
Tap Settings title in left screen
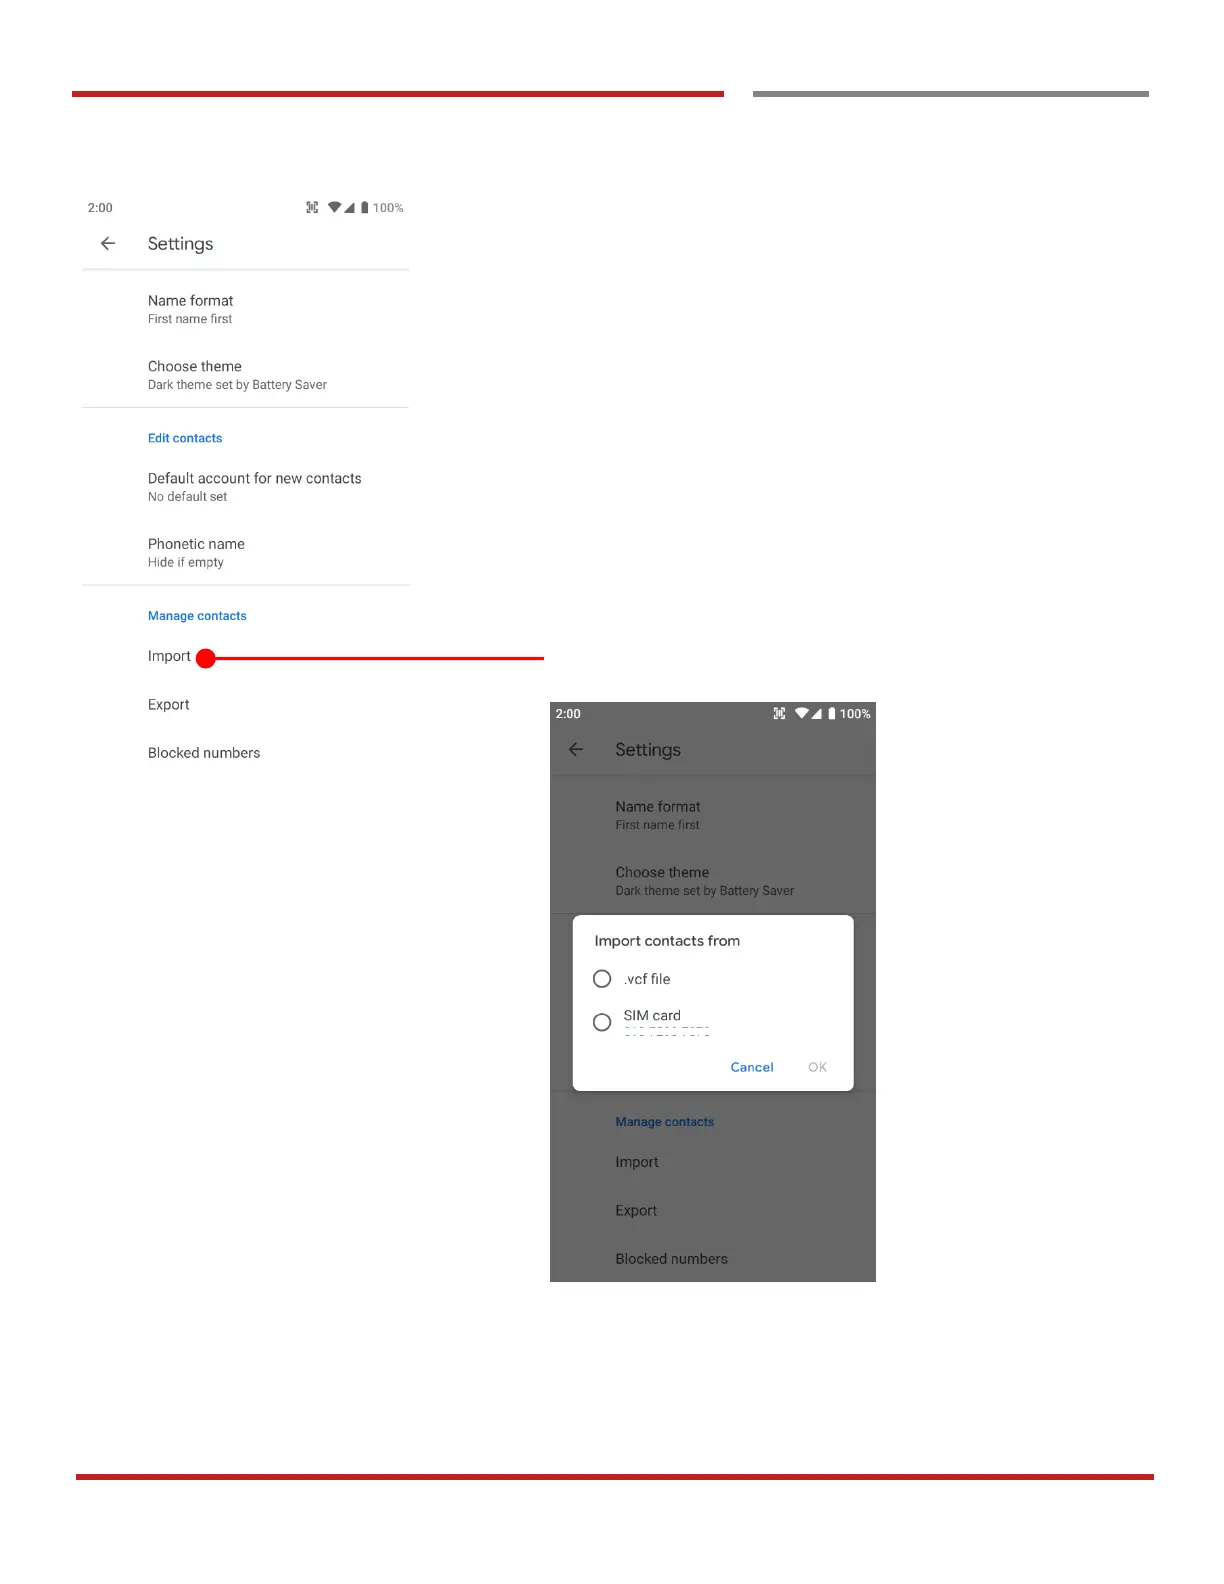pos(180,244)
